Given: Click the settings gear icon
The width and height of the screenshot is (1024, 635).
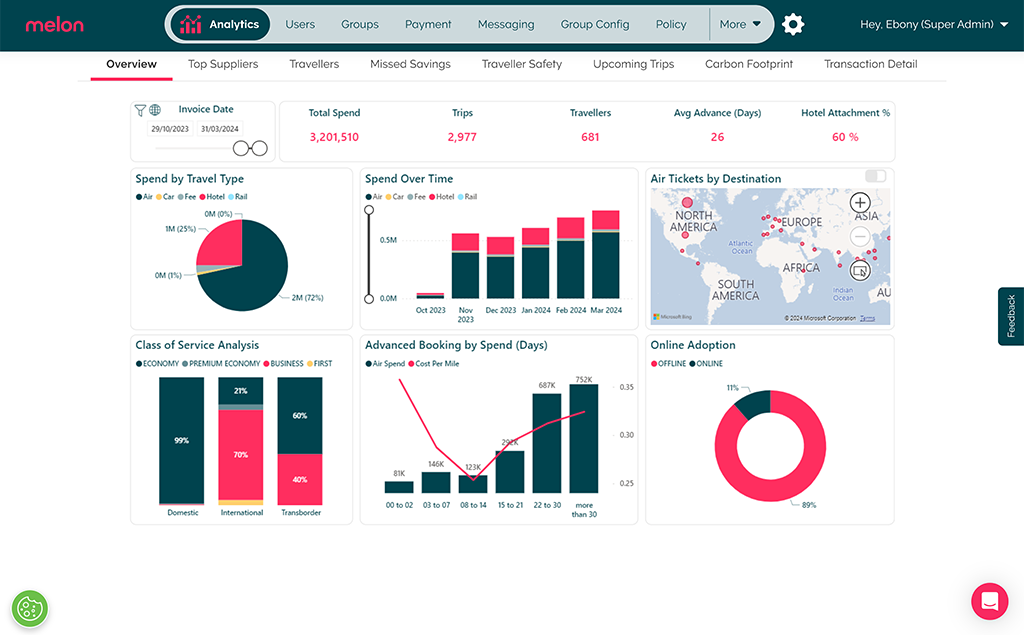Looking at the screenshot, I should pos(793,25).
